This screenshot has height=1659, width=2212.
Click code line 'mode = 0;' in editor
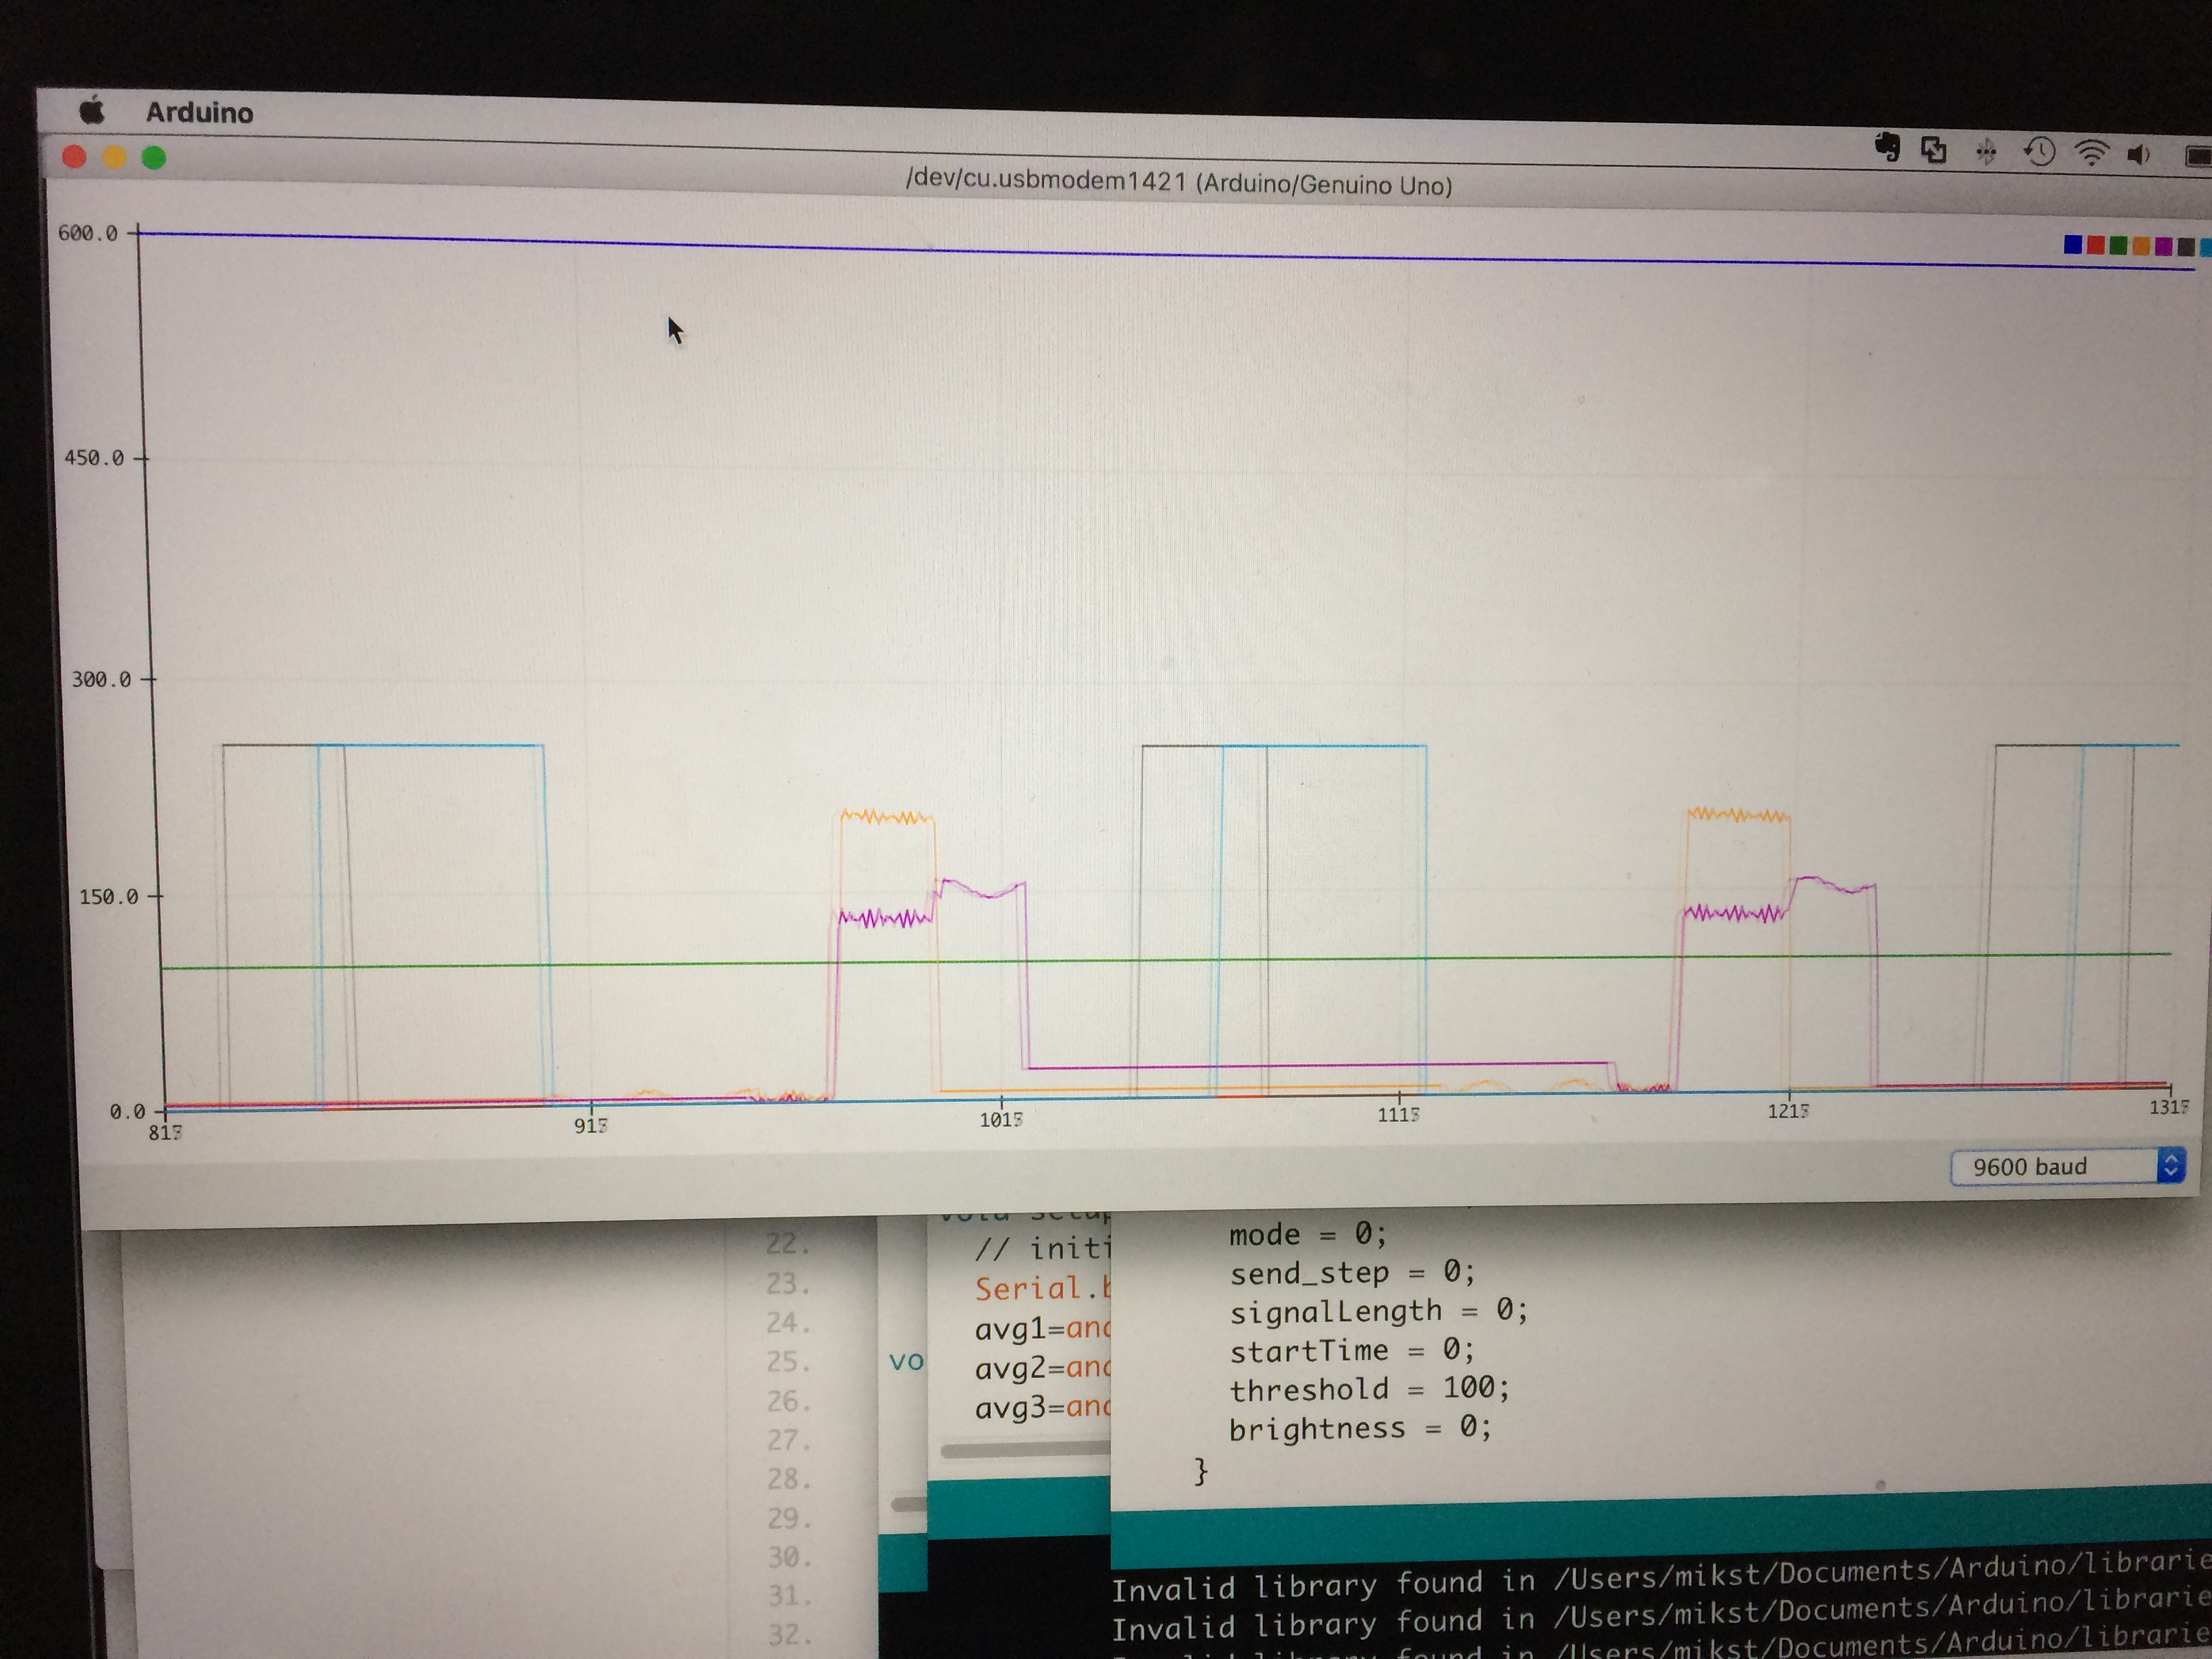[x=1308, y=1235]
